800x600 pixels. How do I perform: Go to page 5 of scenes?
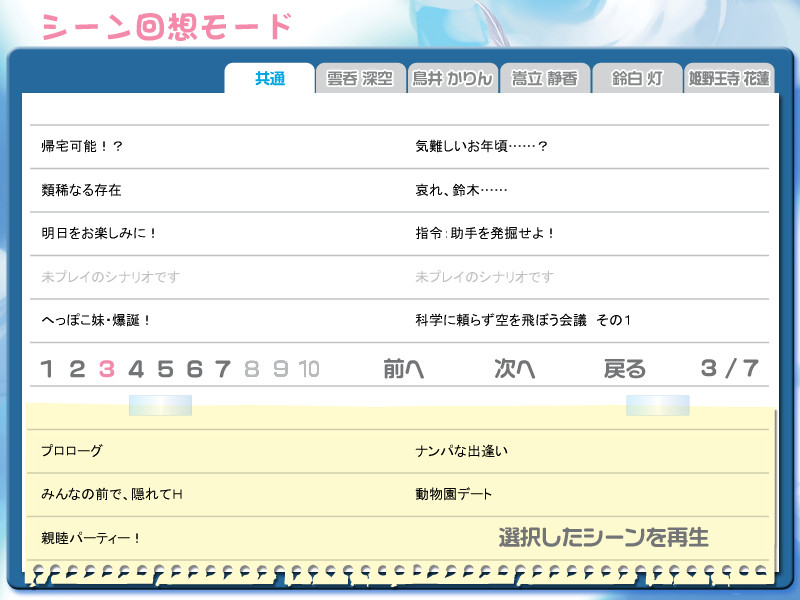pyautogui.click(x=165, y=369)
